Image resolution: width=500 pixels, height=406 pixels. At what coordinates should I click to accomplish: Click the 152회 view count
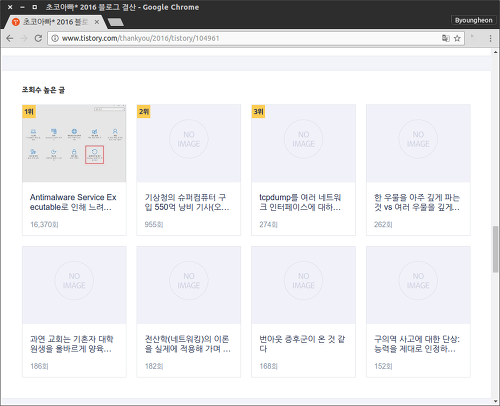(383, 366)
